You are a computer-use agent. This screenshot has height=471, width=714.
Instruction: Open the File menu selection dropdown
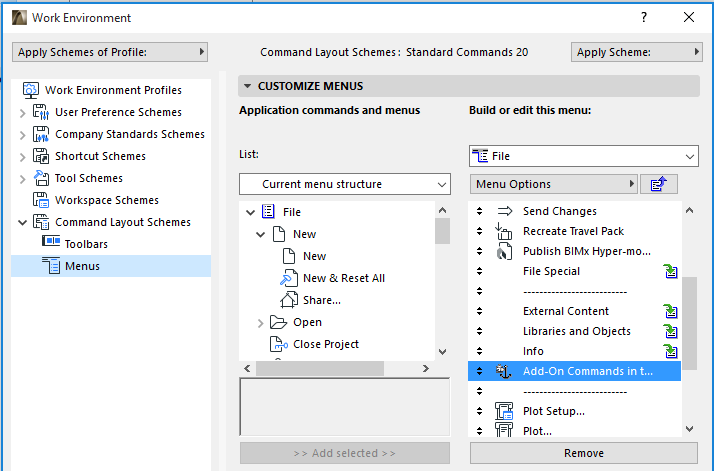click(x=583, y=156)
